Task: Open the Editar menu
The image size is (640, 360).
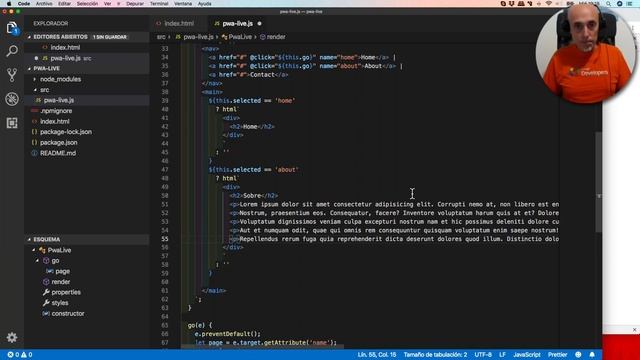Action: coord(64,4)
